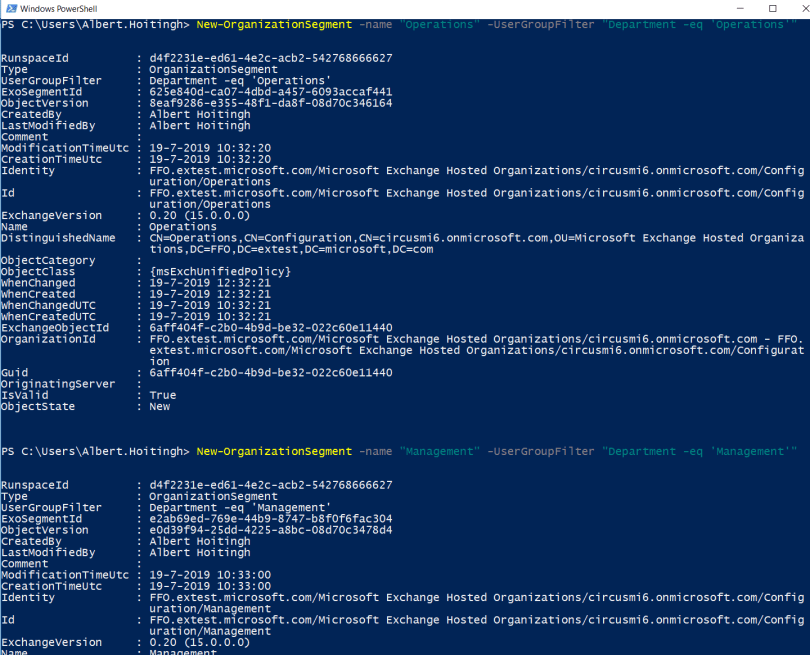Click the IsValid value True
This screenshot has width=810, height=655.
(163, 395)
